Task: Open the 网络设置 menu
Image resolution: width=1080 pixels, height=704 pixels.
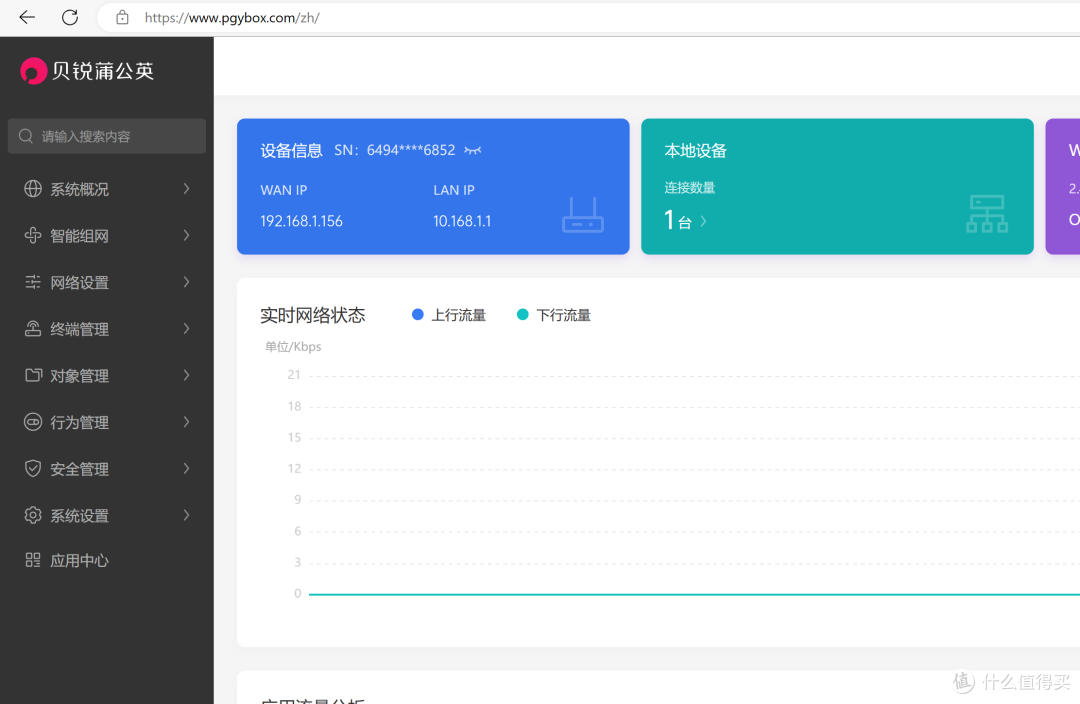Action: click(x=107, y=282)
